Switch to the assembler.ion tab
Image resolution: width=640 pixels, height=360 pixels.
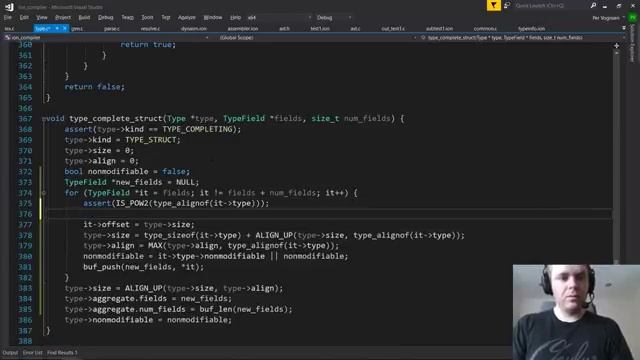pyautogui.click(x=242, y=29)
